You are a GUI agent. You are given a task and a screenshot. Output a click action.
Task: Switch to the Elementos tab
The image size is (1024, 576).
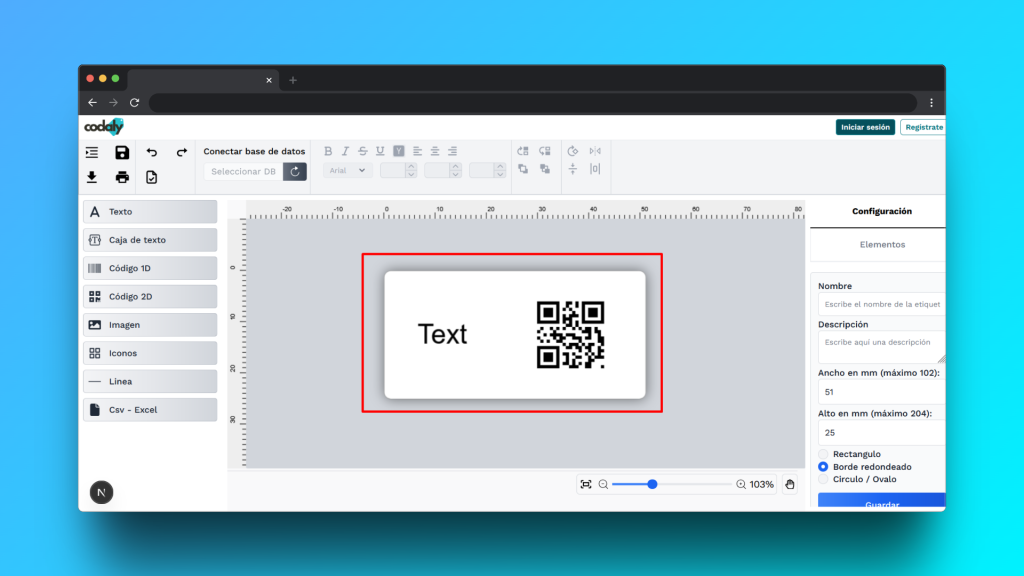click(882, 244)
